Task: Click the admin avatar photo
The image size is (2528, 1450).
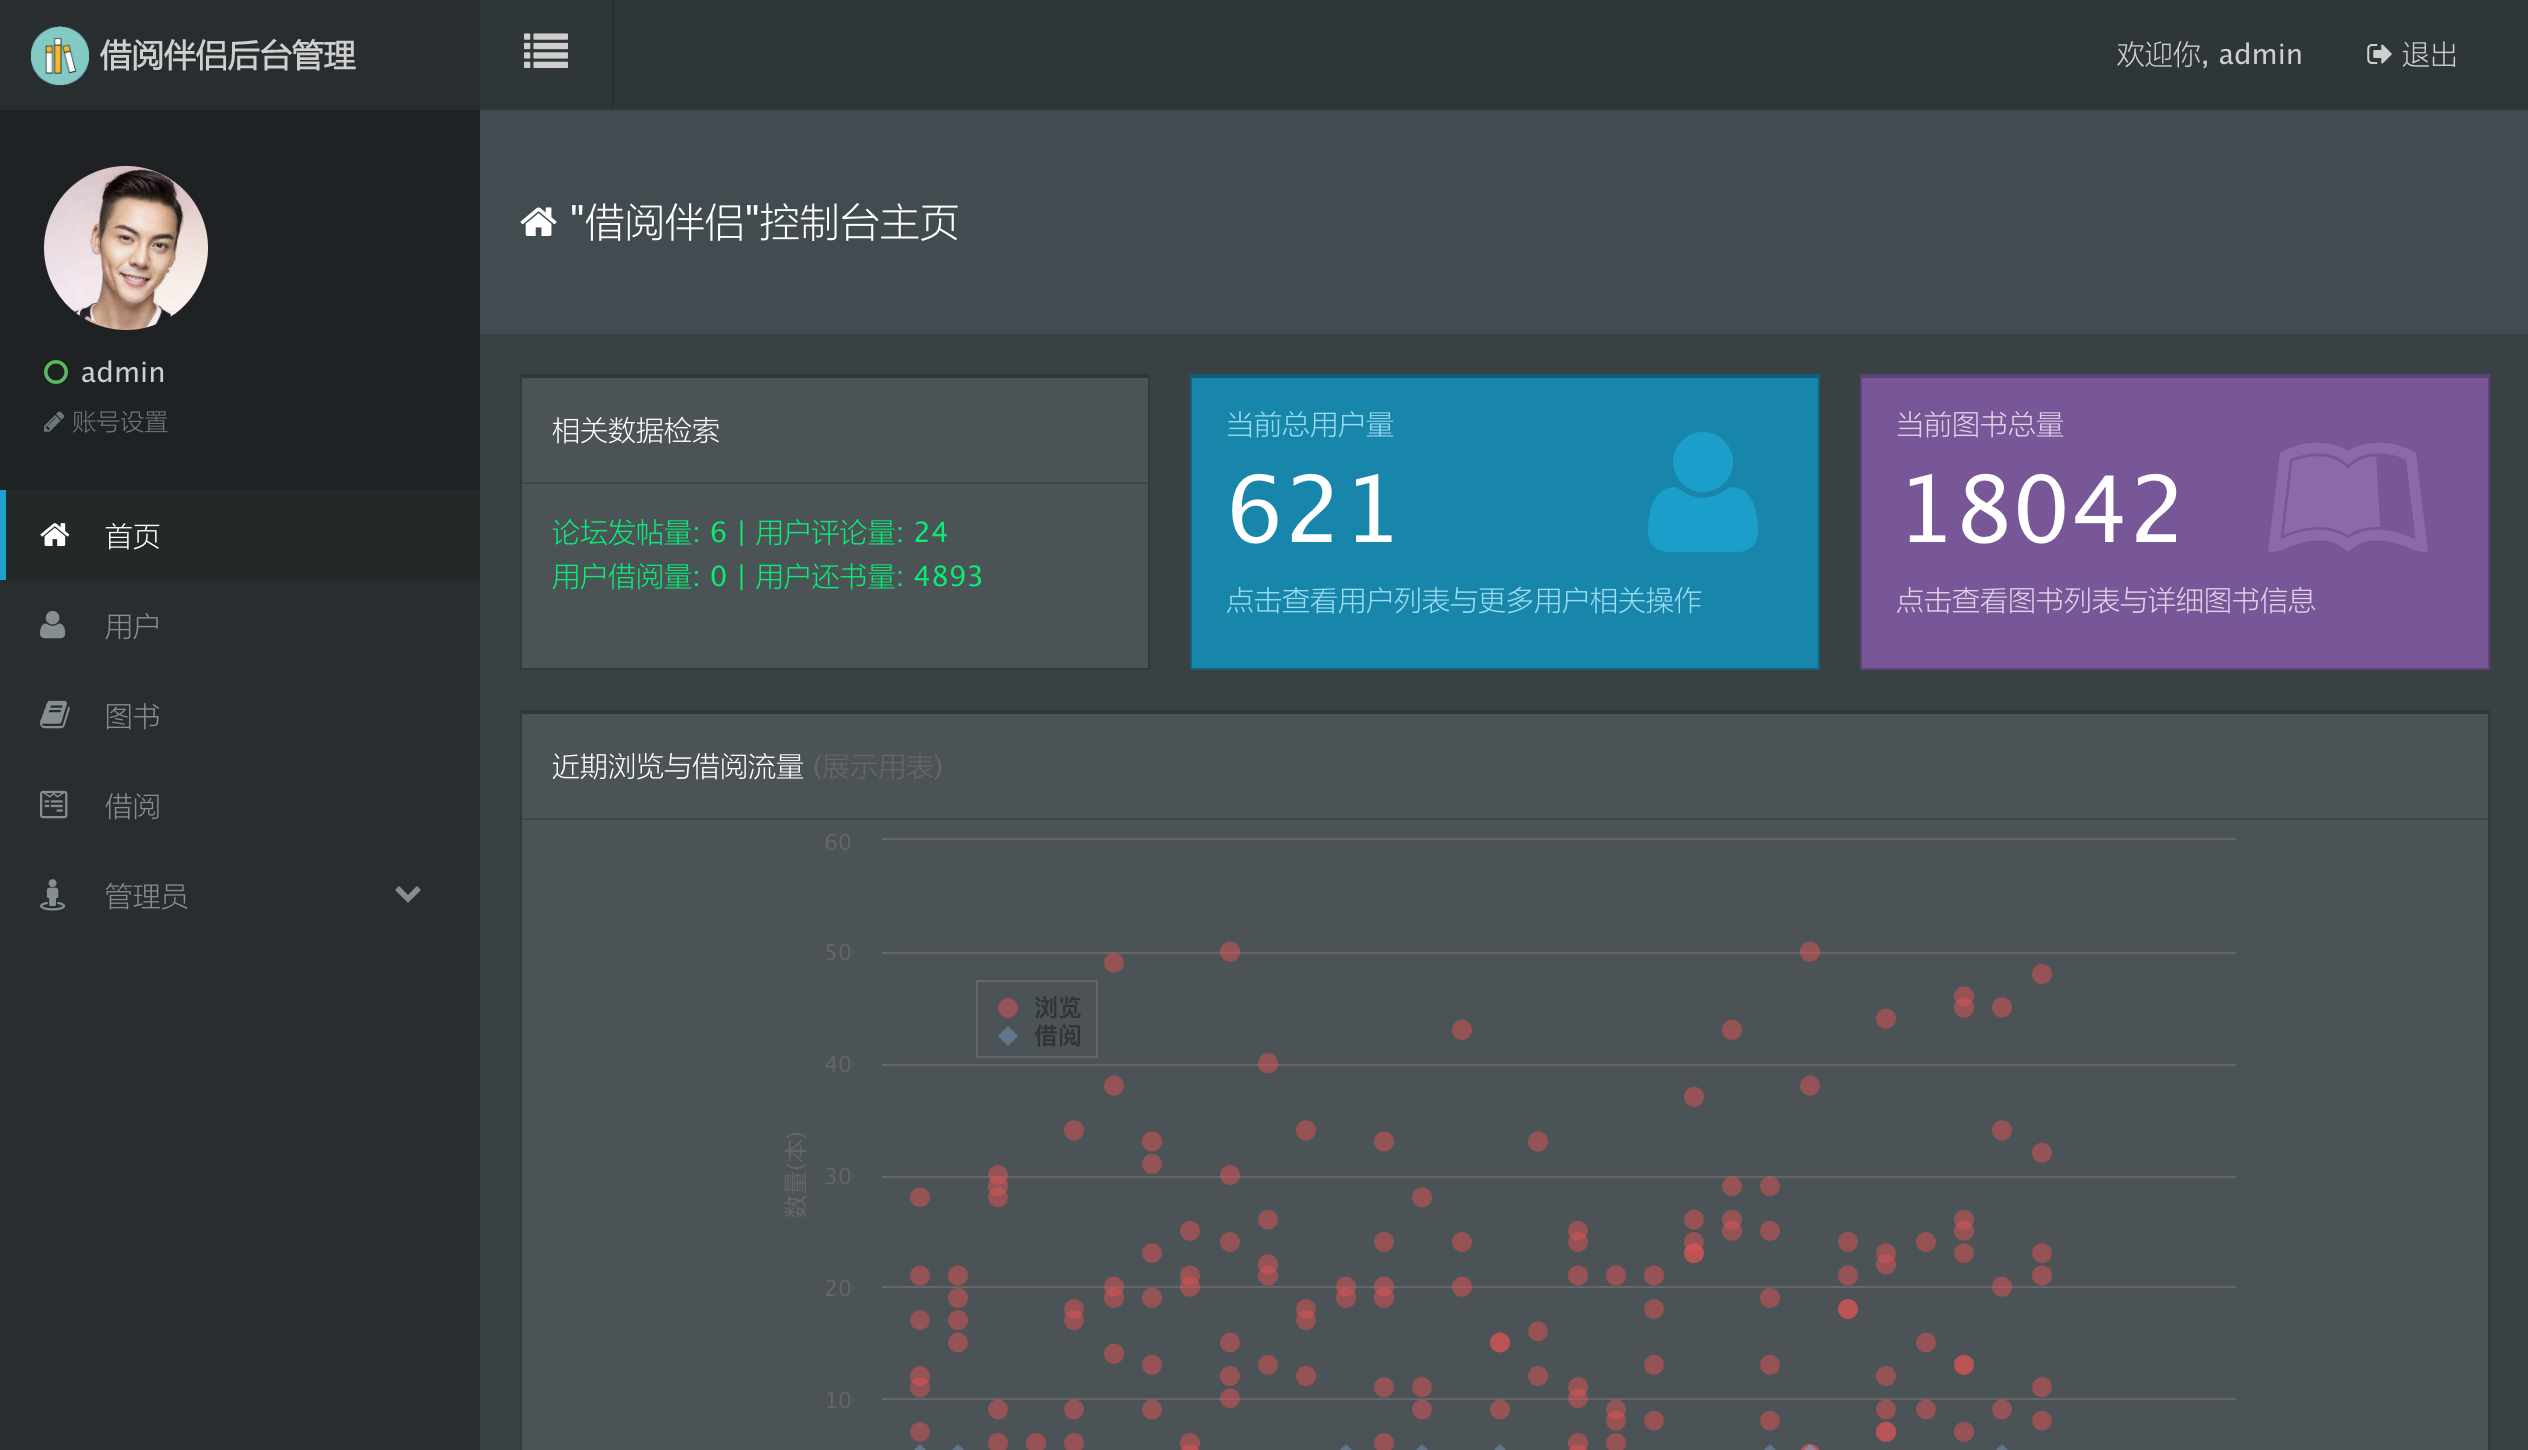Action: click(126, 248)
